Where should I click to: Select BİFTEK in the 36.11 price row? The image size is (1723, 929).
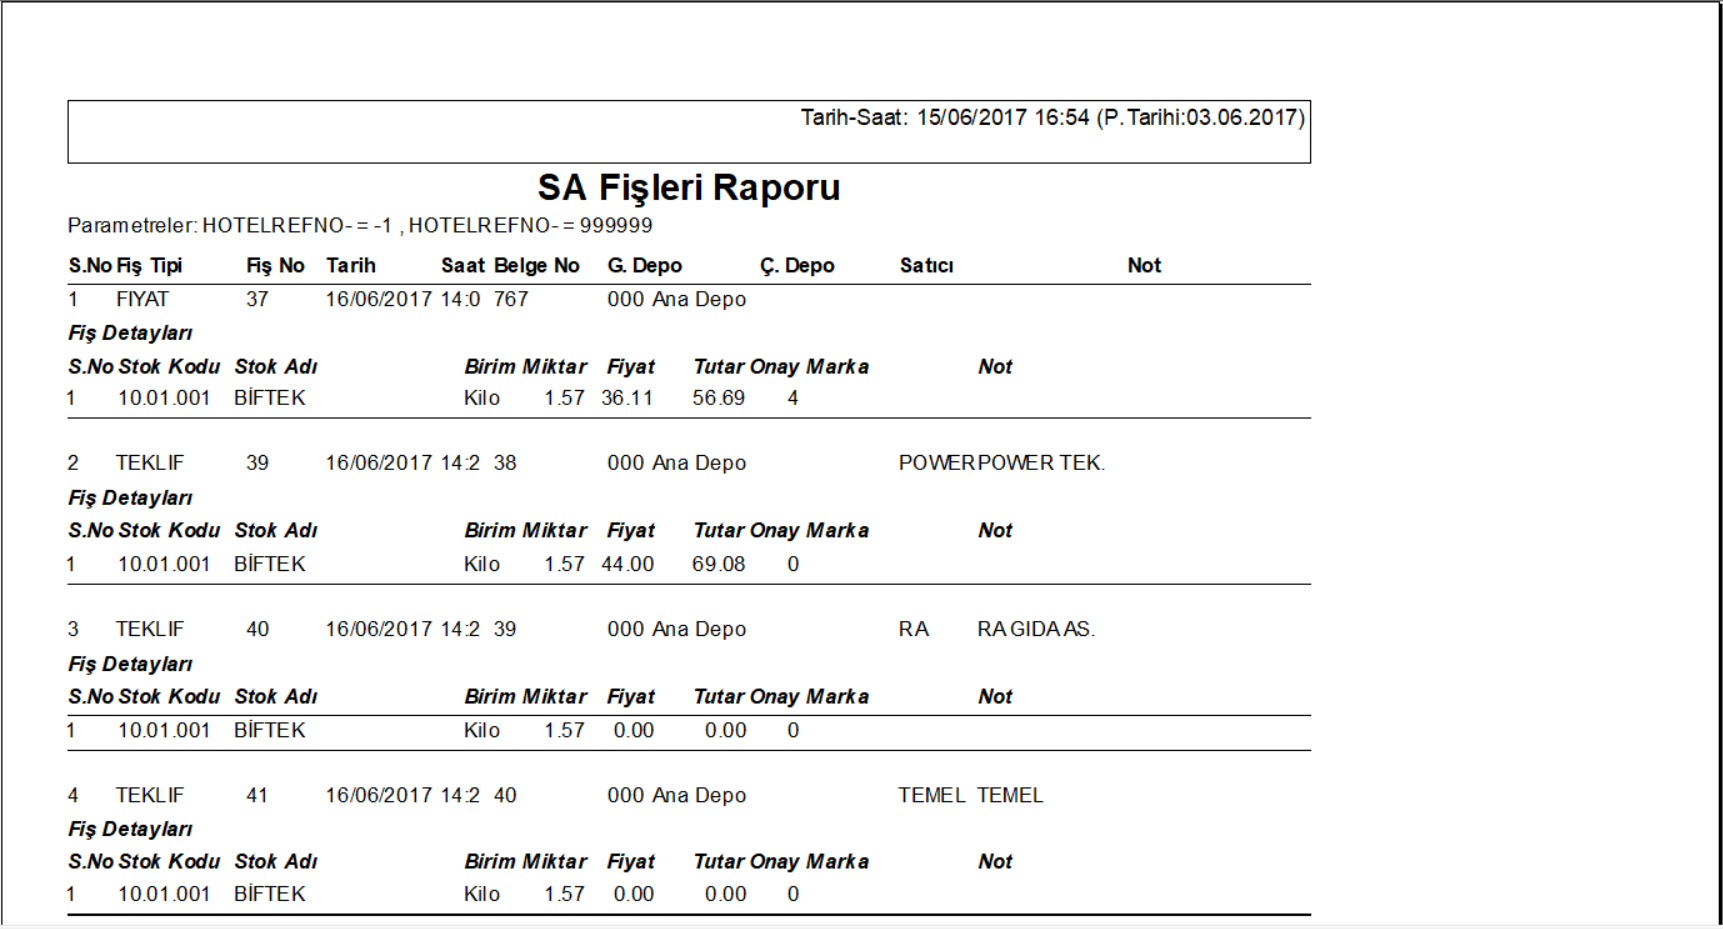pos(270,398)
